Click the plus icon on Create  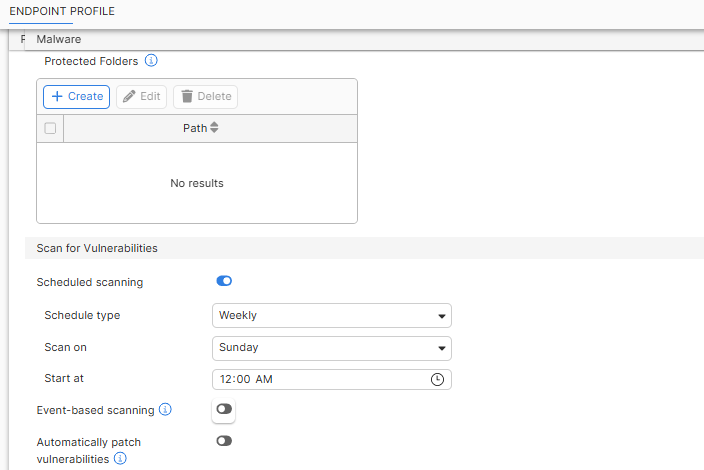pos(58,97)
